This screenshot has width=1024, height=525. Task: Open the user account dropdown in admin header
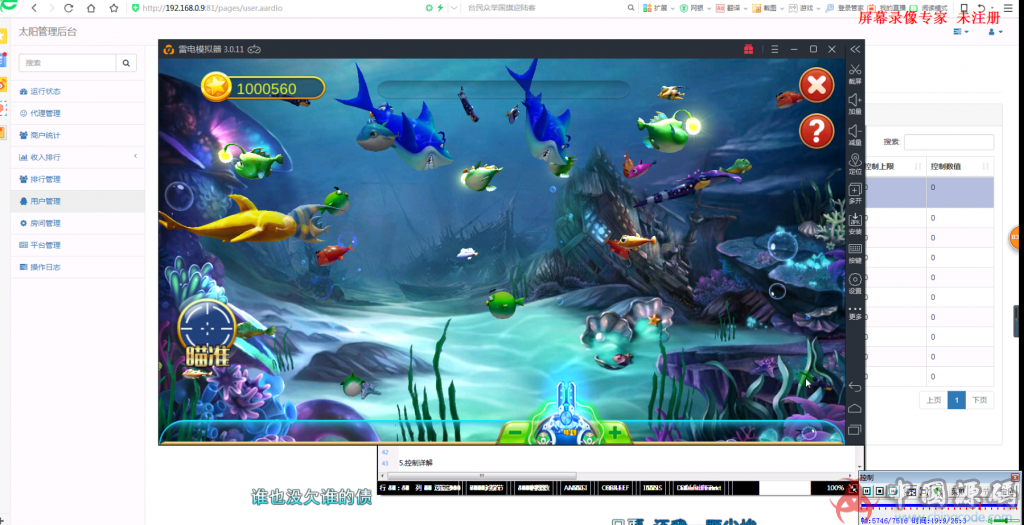[x=997, y=32]
